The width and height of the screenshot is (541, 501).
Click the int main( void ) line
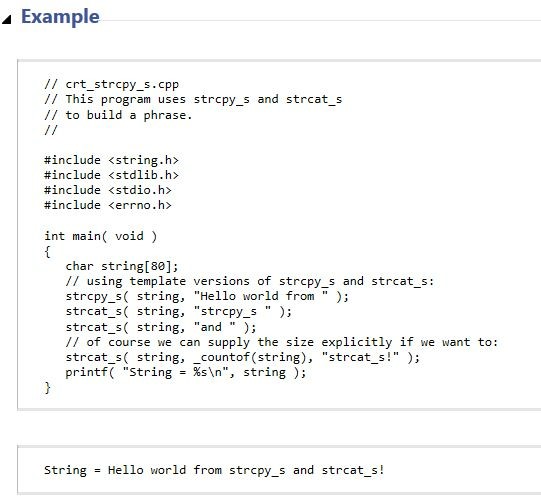[101, 236]
